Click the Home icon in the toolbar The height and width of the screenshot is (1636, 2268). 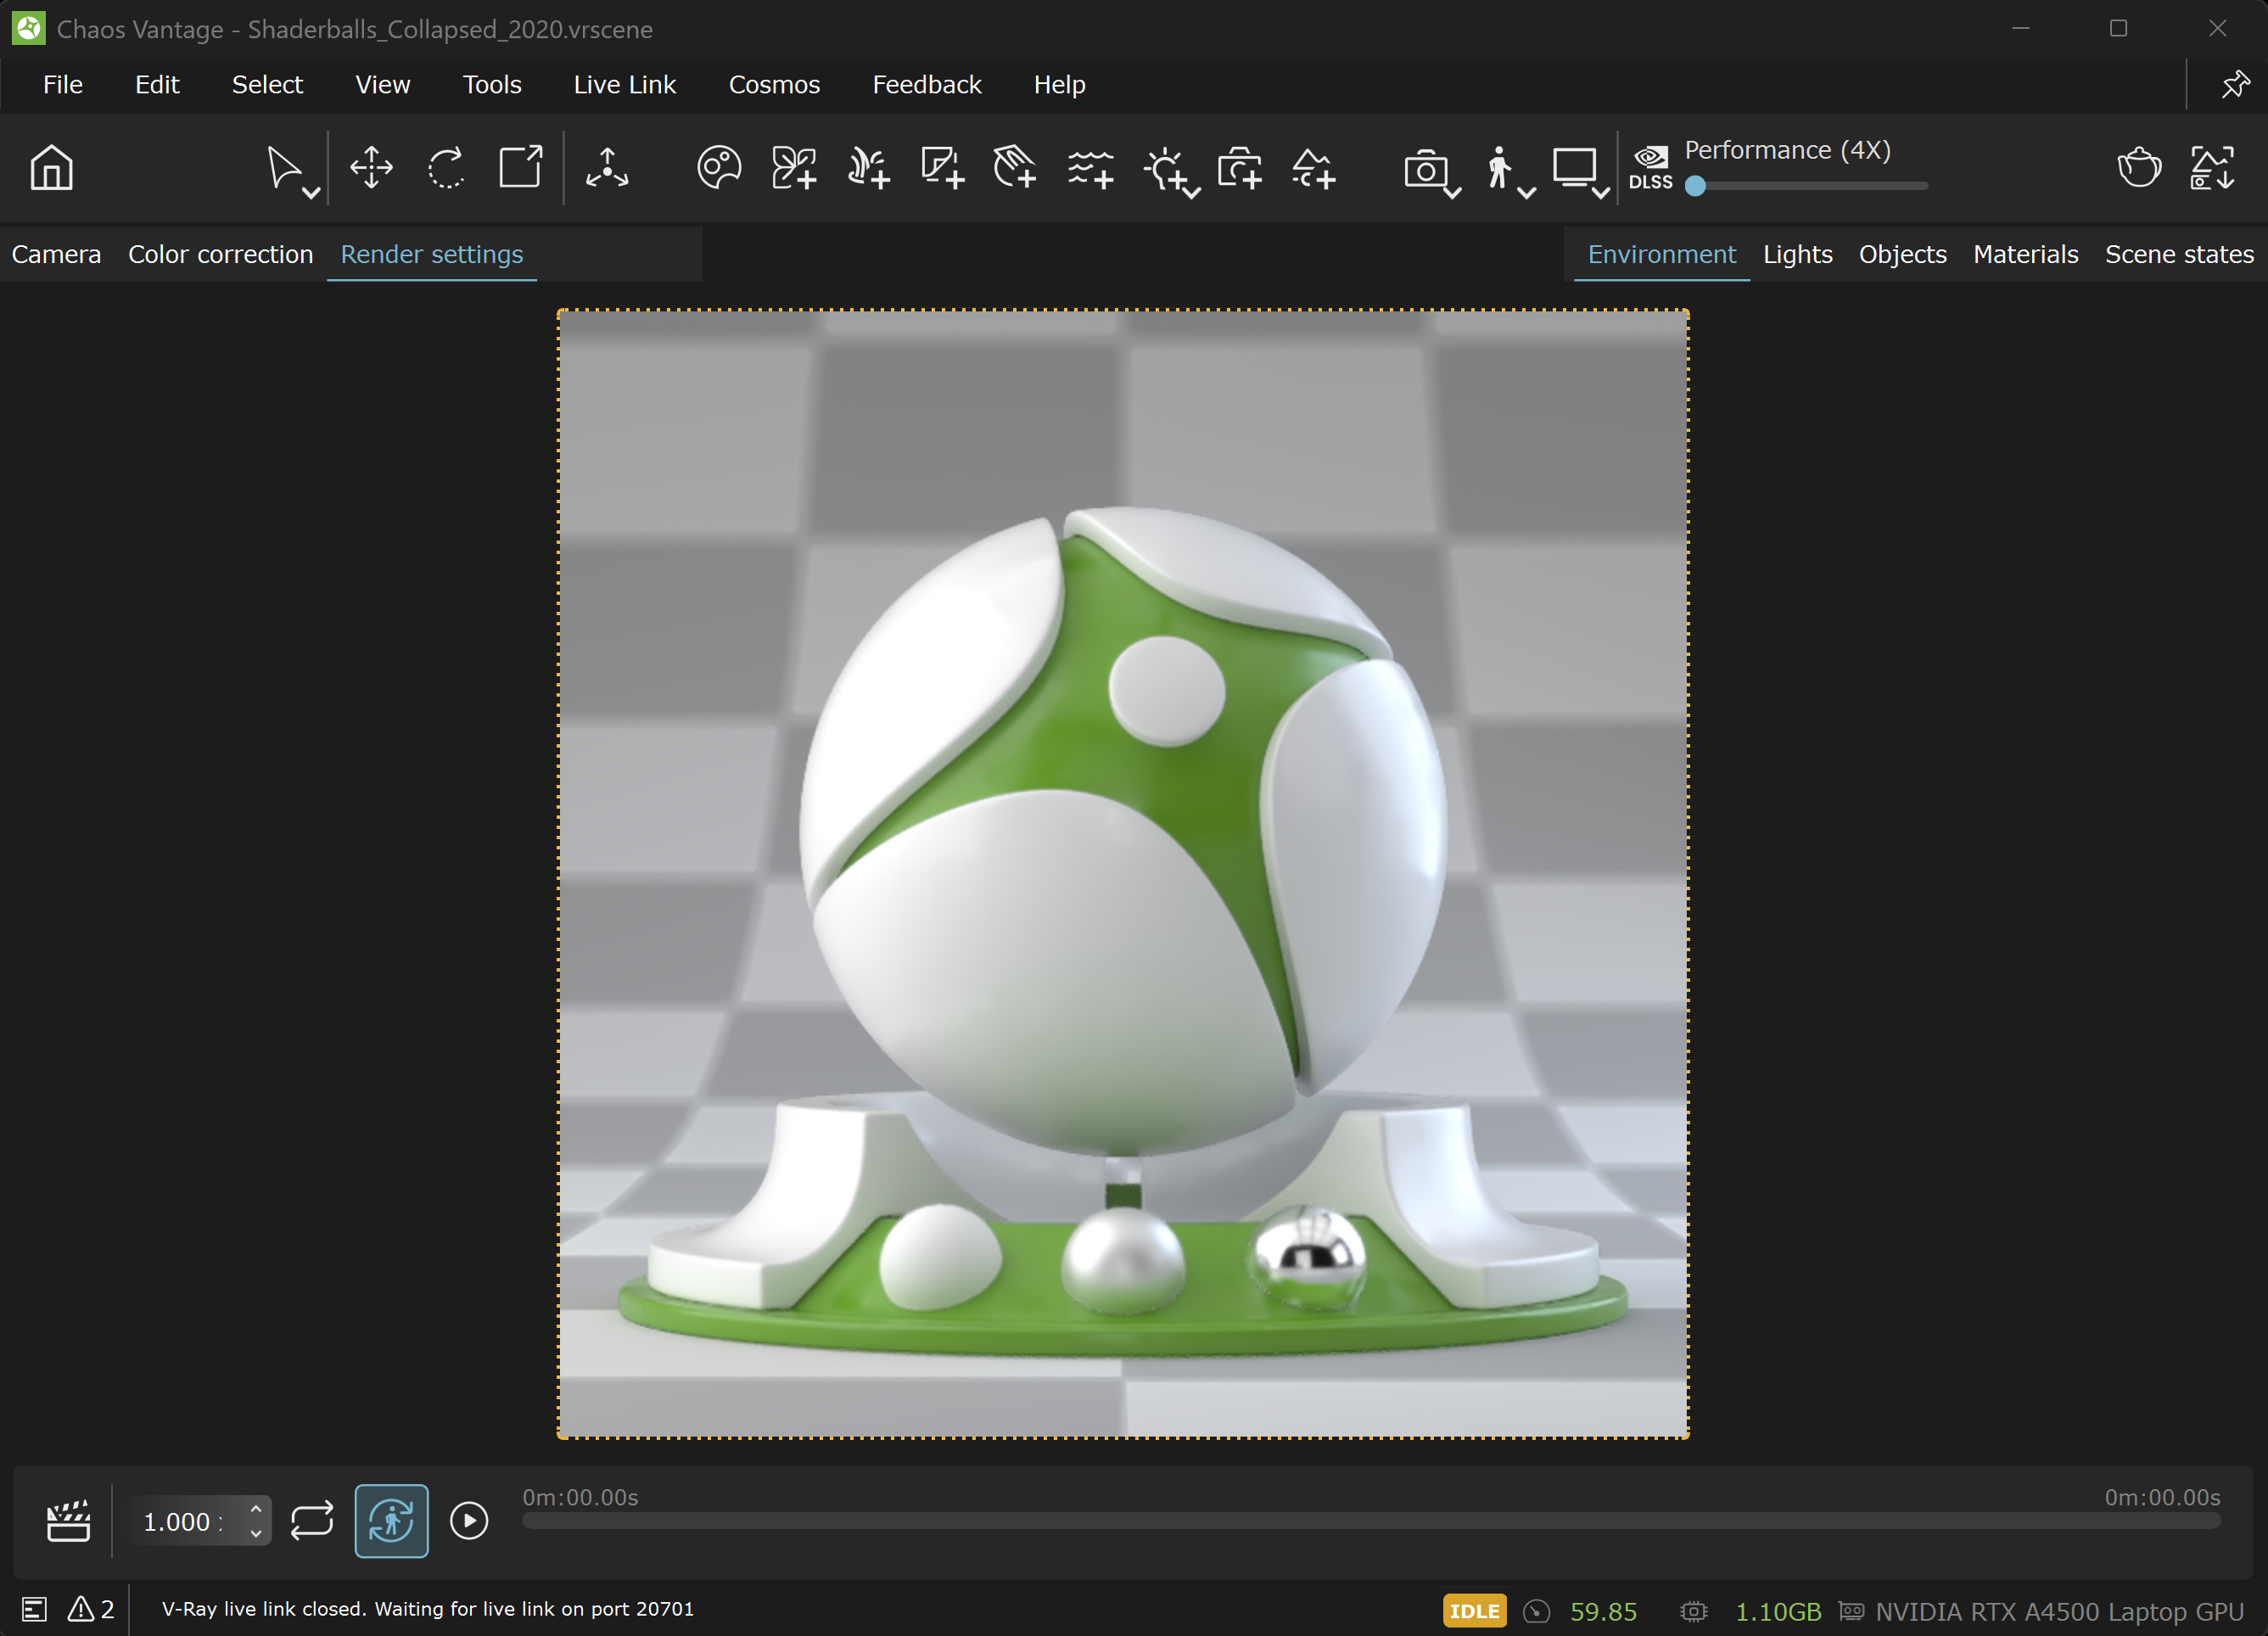coord(51,167)
